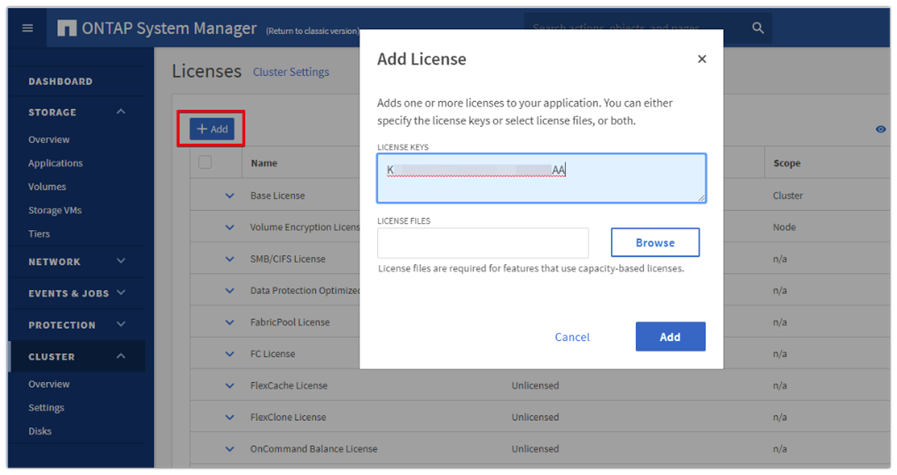Expand the Network sidebar section
Screen dimensions: 897x475
pyautogui.click(x=121, y=262)
